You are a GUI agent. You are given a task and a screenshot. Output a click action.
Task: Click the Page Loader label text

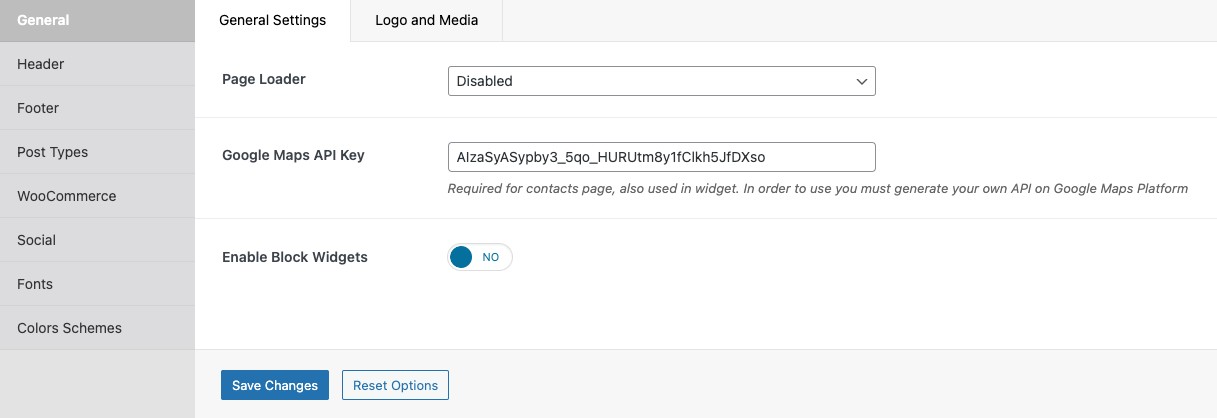coord(264,79)
